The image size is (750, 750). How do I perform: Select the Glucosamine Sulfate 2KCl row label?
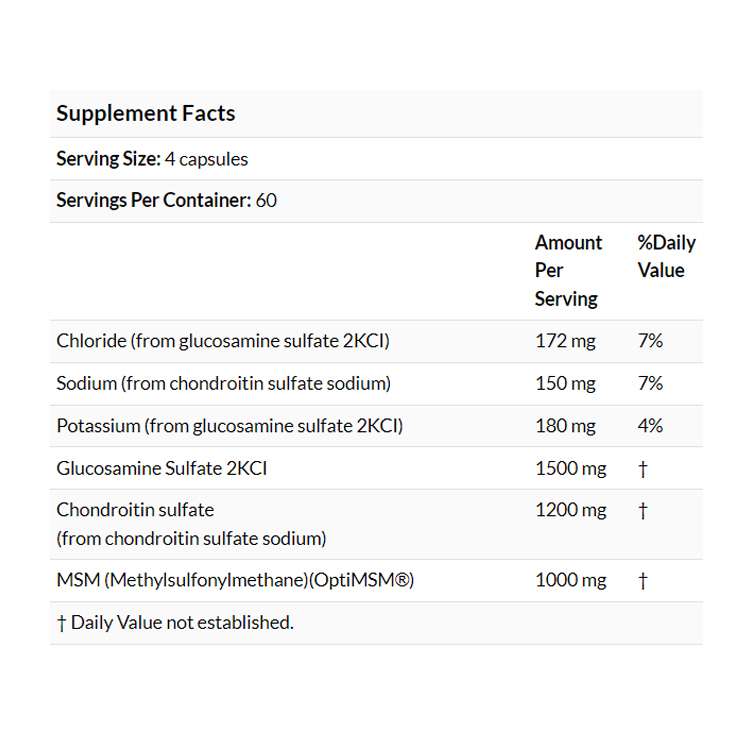(162, 468)
